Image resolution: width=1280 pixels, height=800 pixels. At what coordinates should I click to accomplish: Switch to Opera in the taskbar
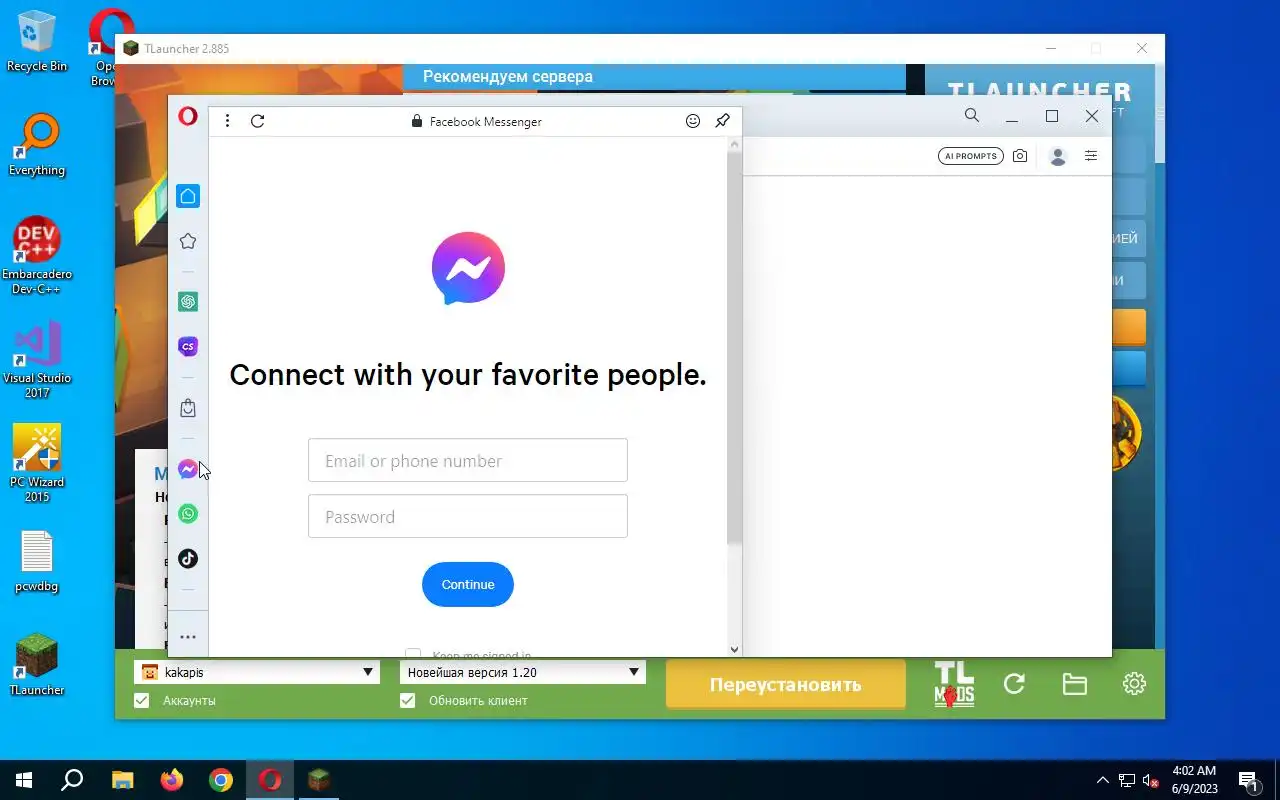coord(270,780)
